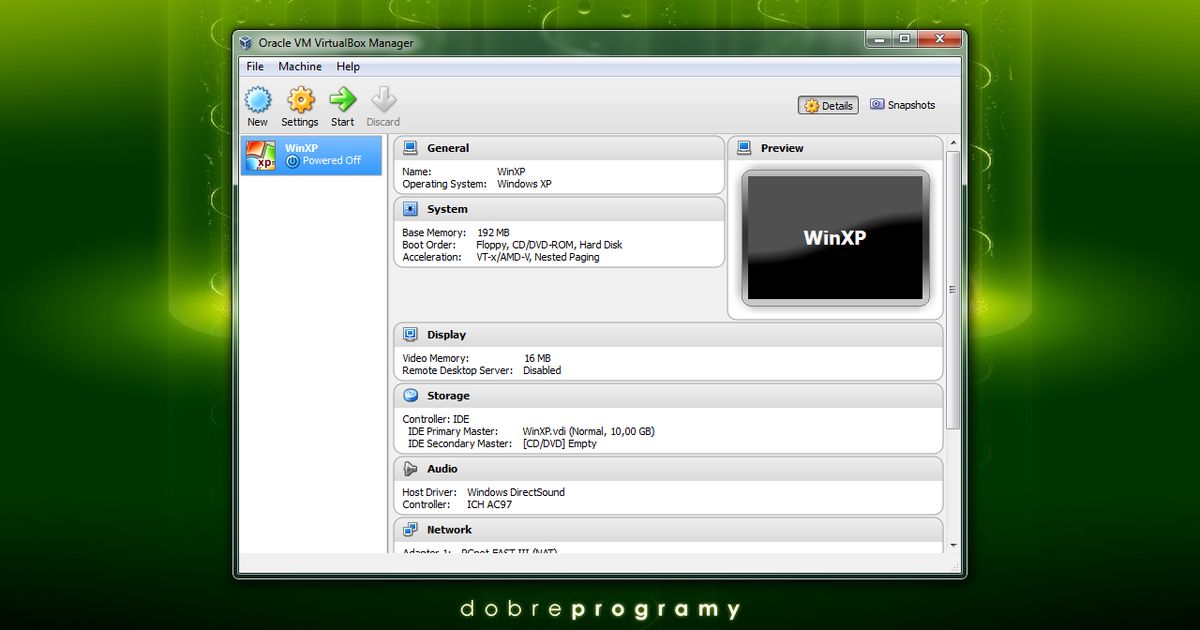Screen dimensions: 1200x630
Task: Click the Network section icon
Action: pos(410,530)
